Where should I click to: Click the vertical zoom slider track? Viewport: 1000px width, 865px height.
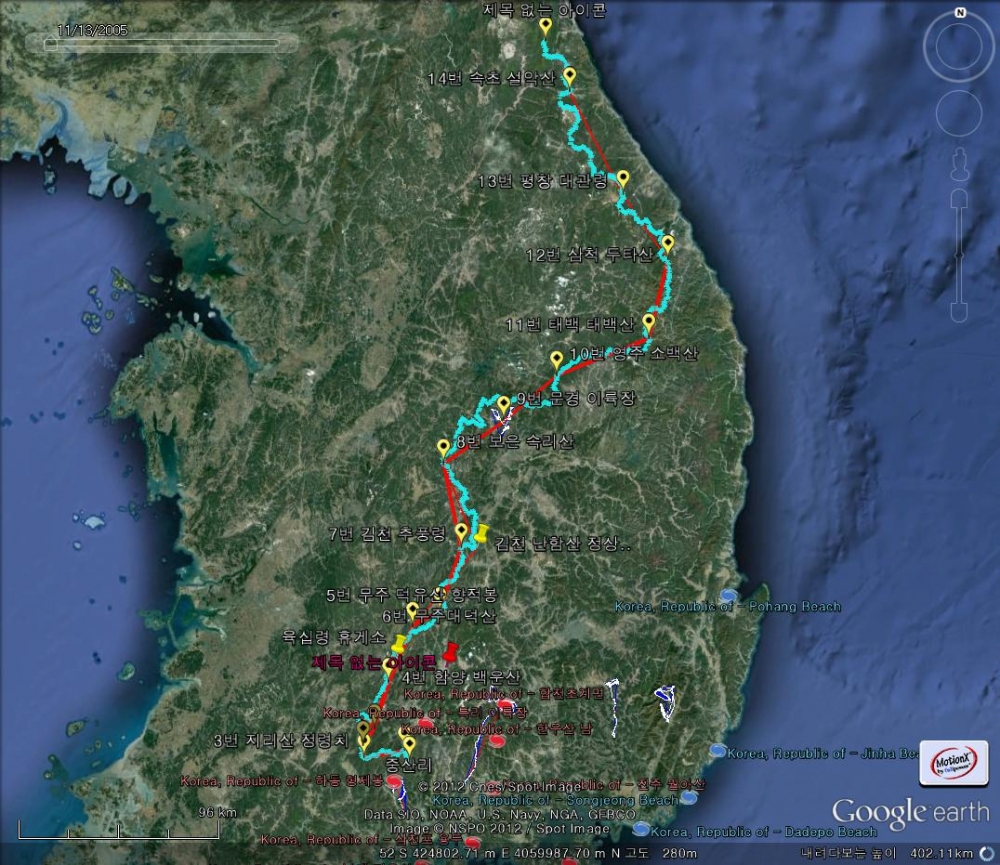pos(959,255)
